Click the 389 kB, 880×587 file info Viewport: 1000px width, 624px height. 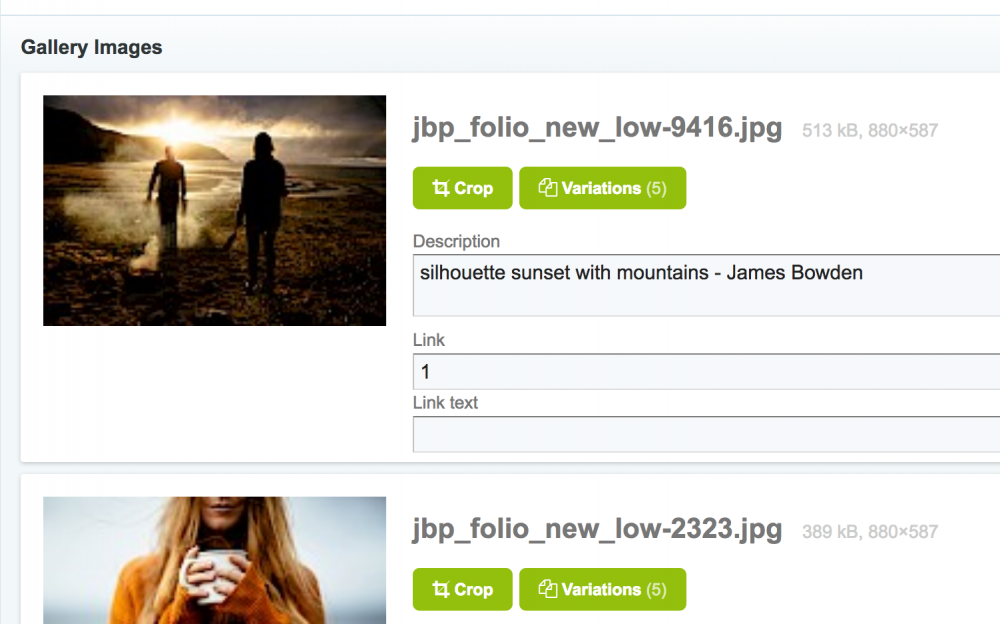[x=870, y=532]
